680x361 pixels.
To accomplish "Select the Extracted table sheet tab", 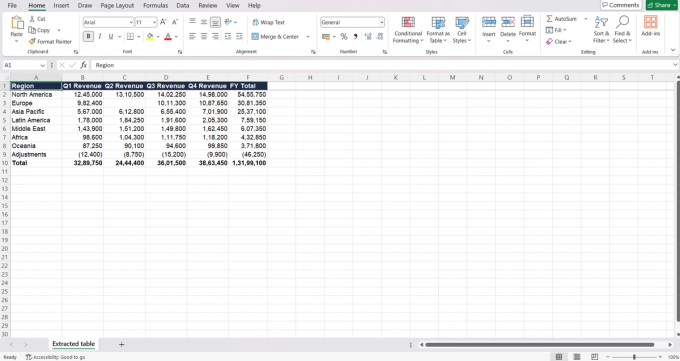I will pyautogui.click(x=73, y=344).
